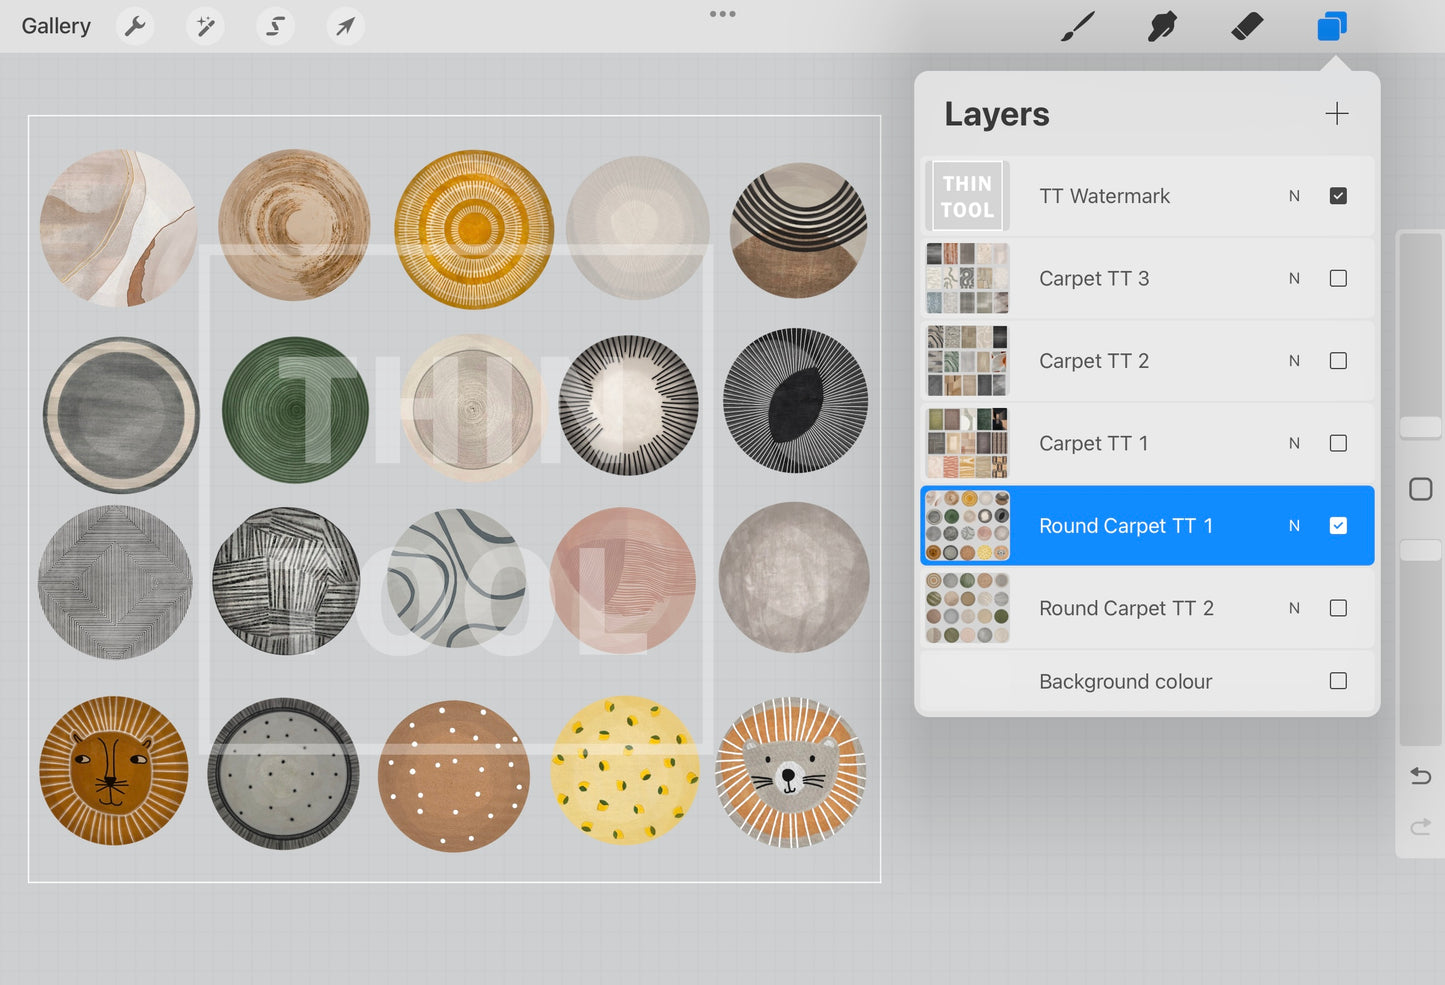The height and width of the screenshot is (985, 1445).
Task: Select the Carpet TT 1 layer name
Action: pyautogui.click(x=1093, y=443)
